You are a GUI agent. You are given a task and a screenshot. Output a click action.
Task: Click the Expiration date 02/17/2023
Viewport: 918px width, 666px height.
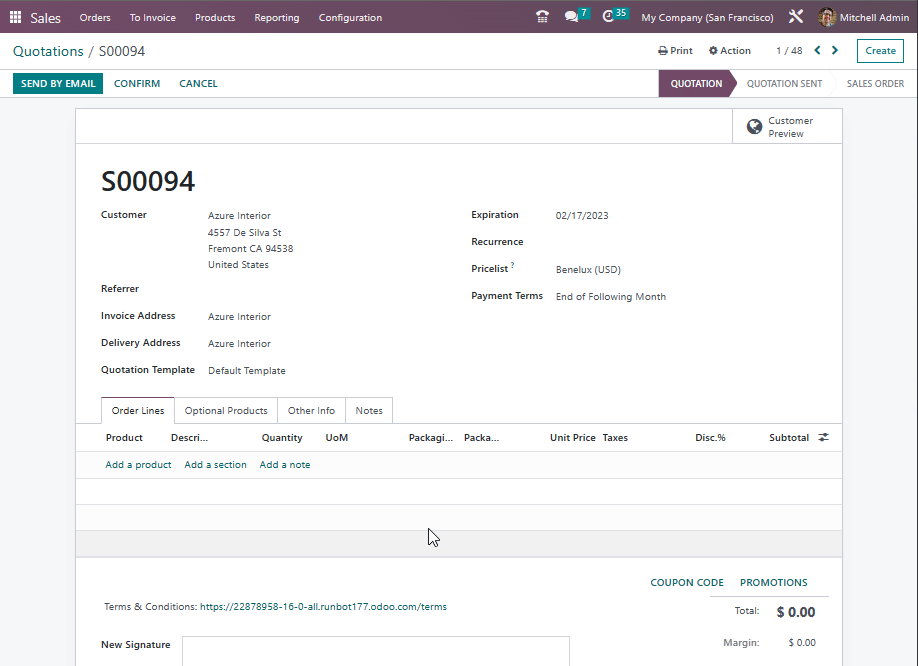coord(582,215)
